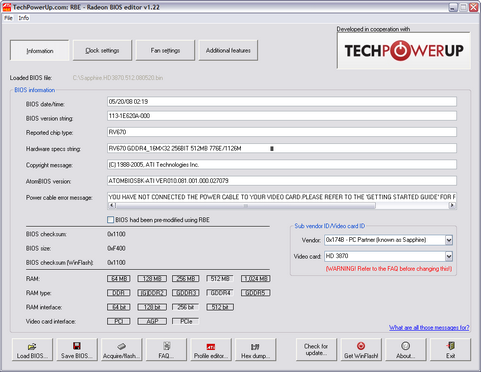Image resolution: width=481 pixels, height=372 pixels.
Task: Launch the Profile editor ATI icon button
Action: pyautogui.click(x=211, y=350)
